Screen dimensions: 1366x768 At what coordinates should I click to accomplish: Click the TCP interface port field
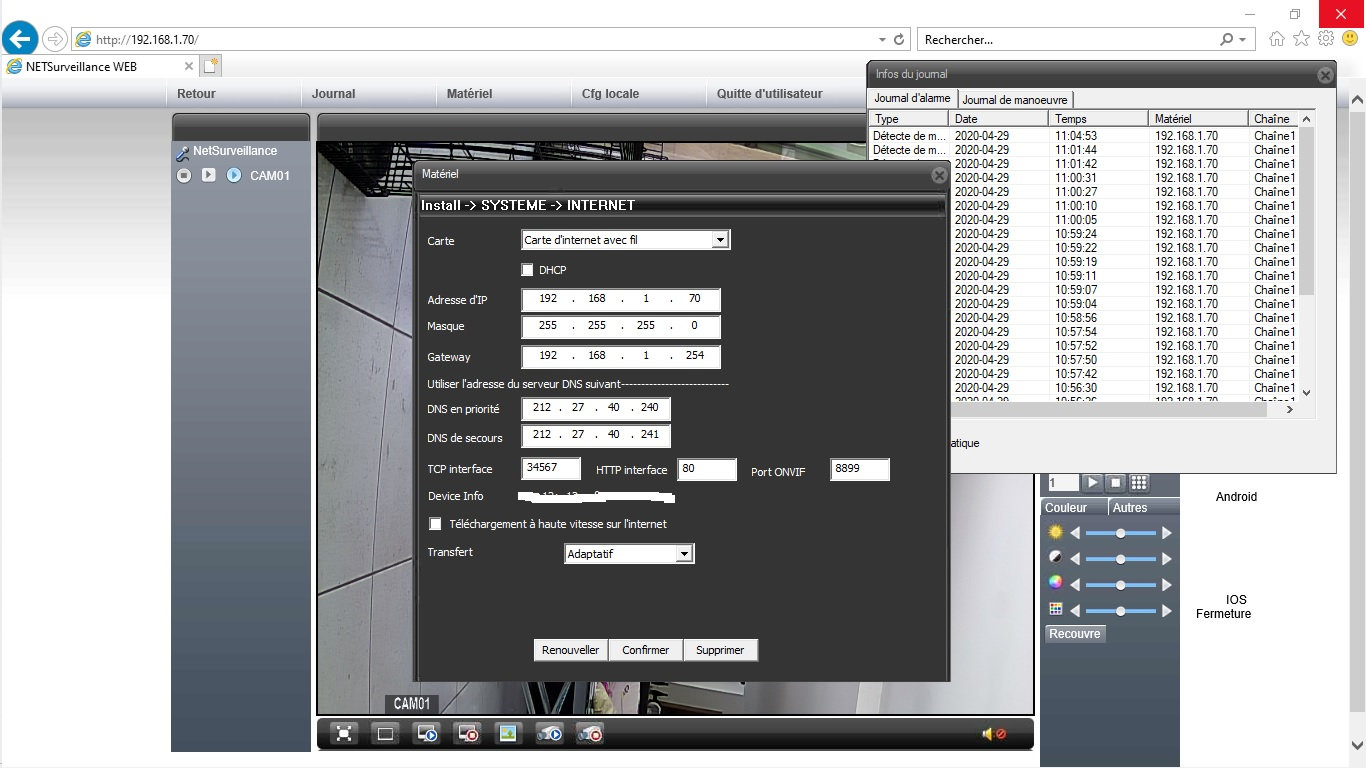[x=551, y=468]
